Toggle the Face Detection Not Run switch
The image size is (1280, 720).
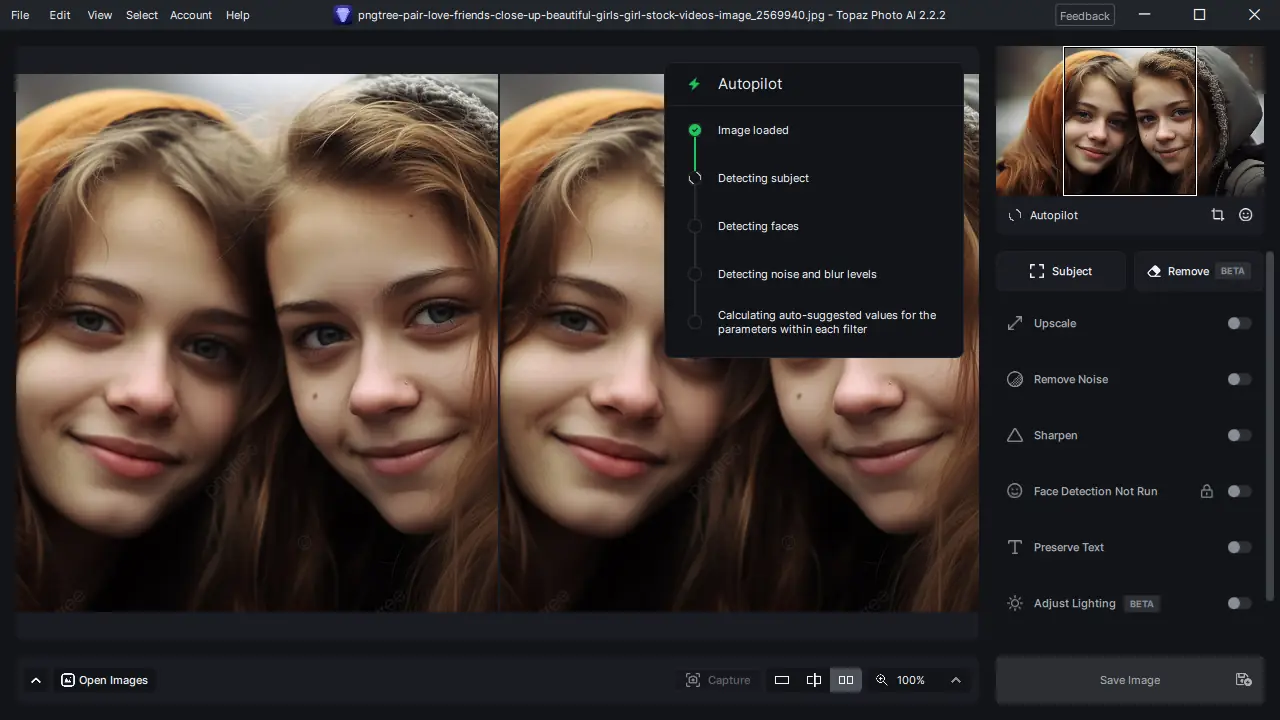click(1239, 491)
